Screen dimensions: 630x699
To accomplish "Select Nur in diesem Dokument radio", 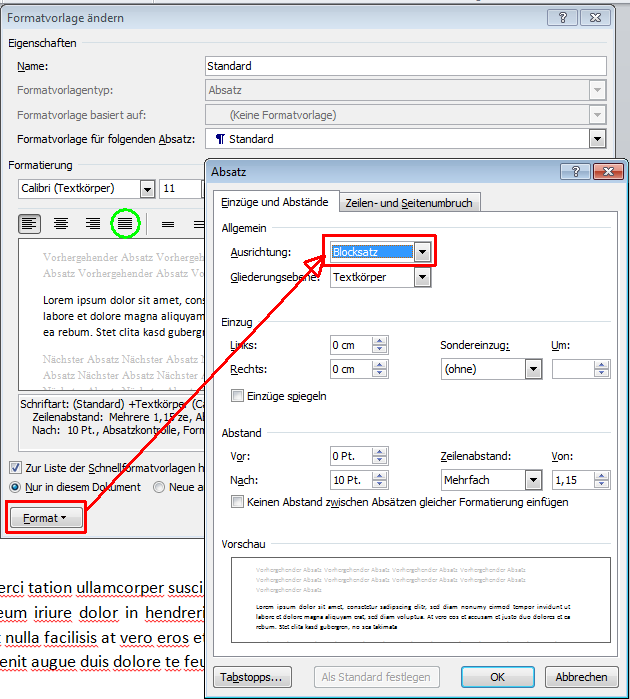I will pyautogui.click(x=15, y=487).
